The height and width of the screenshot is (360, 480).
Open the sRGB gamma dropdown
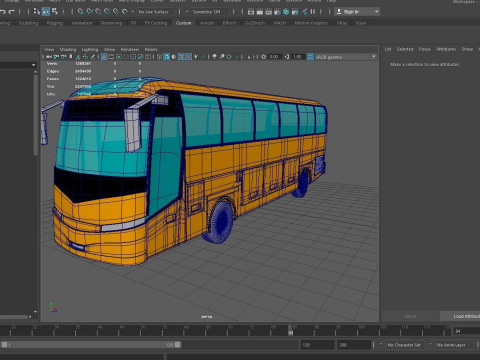(x=346, y=57)
